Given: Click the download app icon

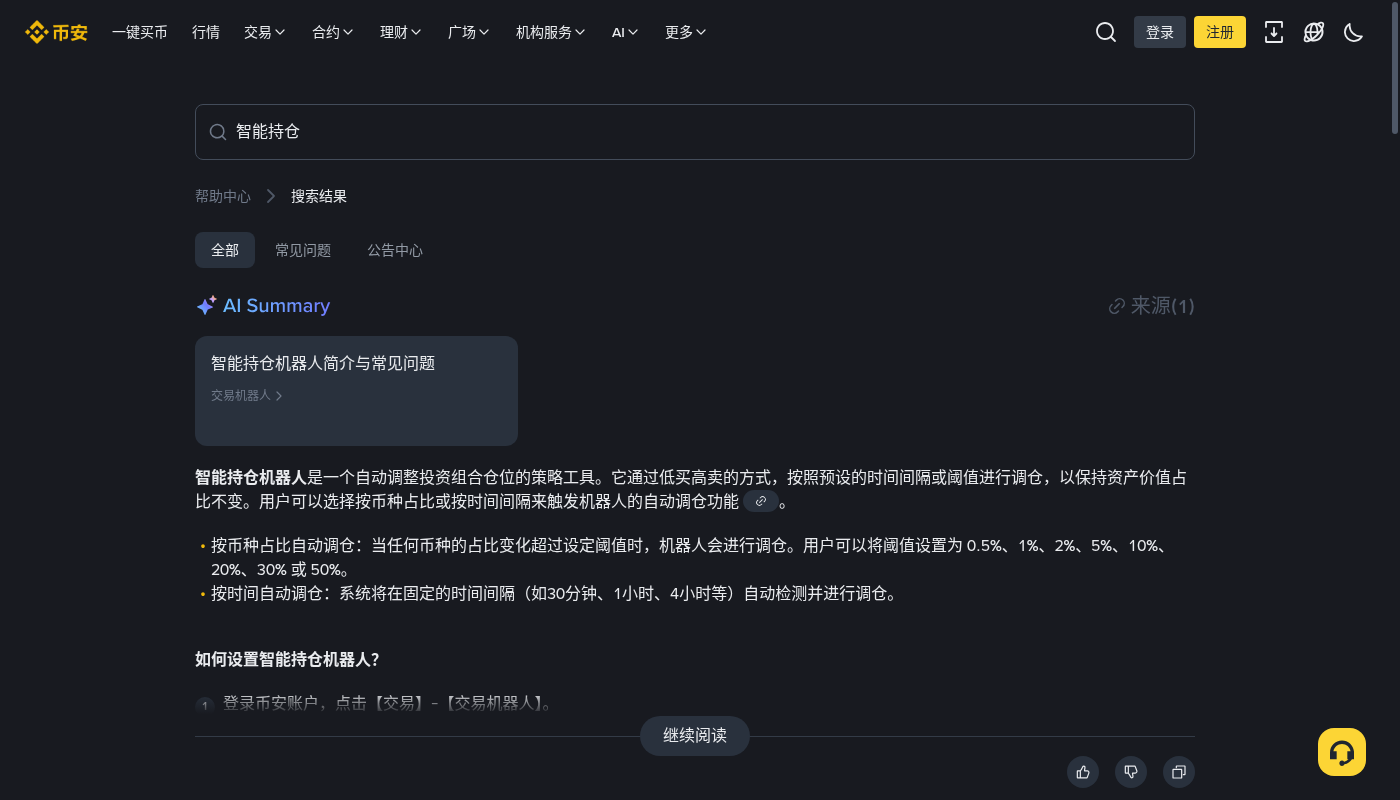Looking at the screenshot, I should (x=1274, y=32).
